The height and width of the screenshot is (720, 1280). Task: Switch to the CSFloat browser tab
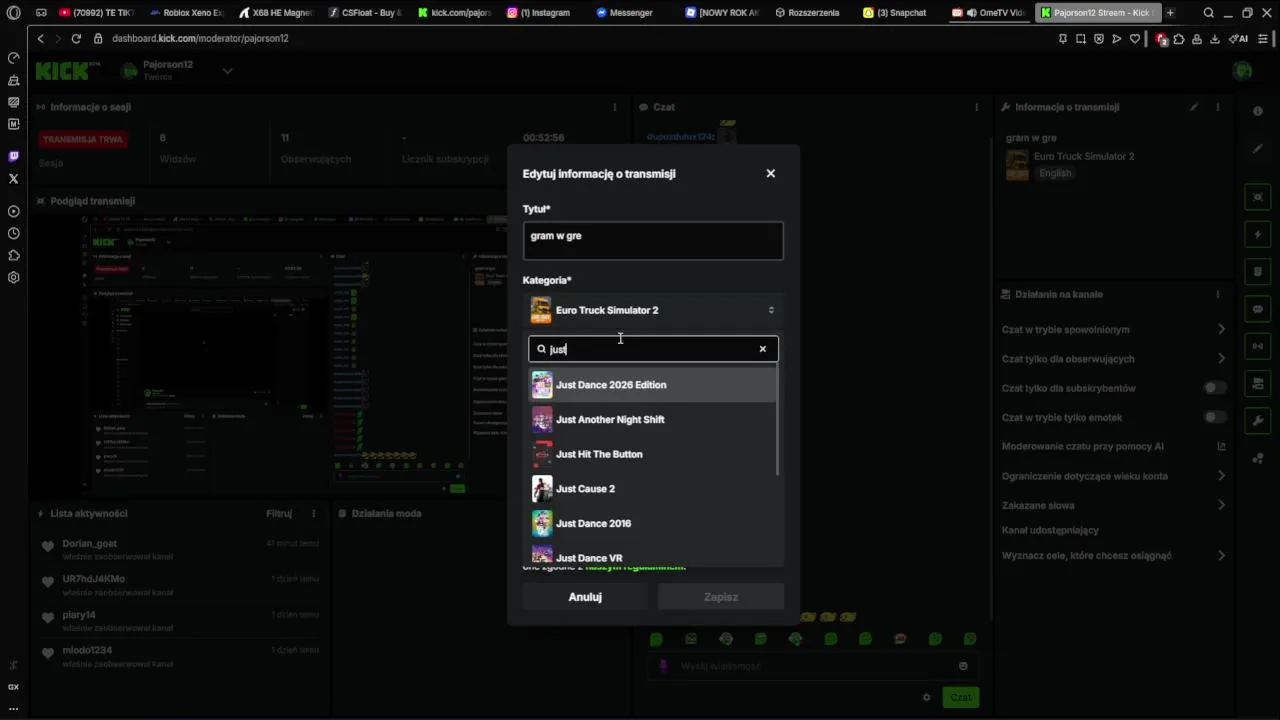point(366,13)
